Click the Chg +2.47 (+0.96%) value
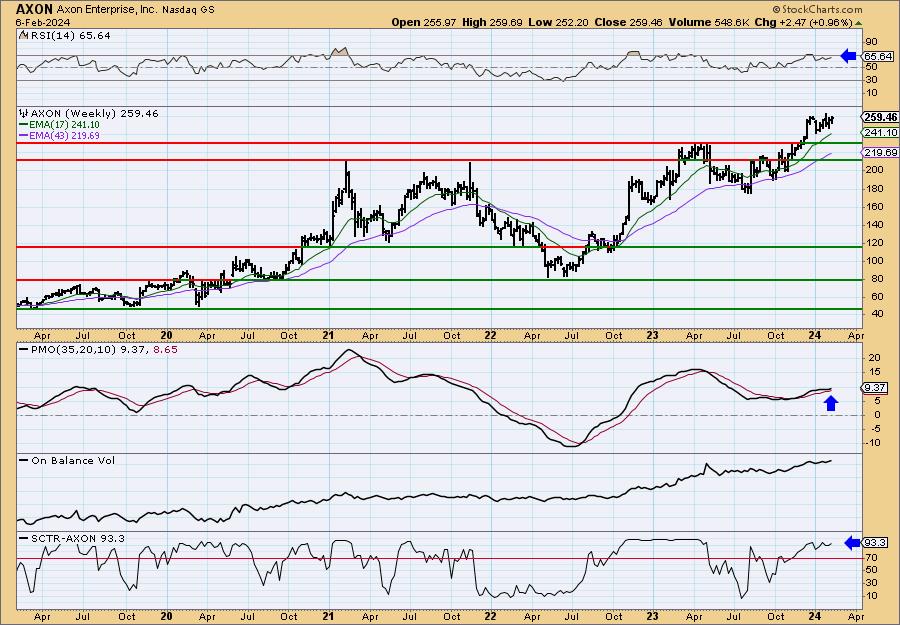900x625 pixels. tap(802, 22)
